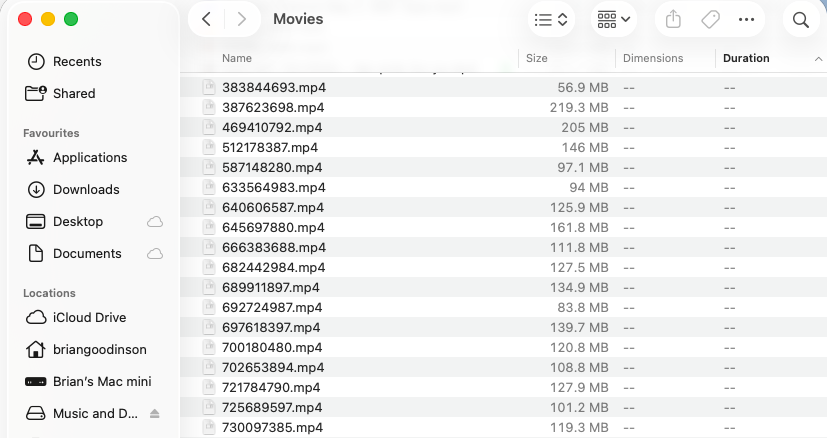Open iCloud Drive location
The height and width of the screenshot is (438, 827).
click(89, 318)
